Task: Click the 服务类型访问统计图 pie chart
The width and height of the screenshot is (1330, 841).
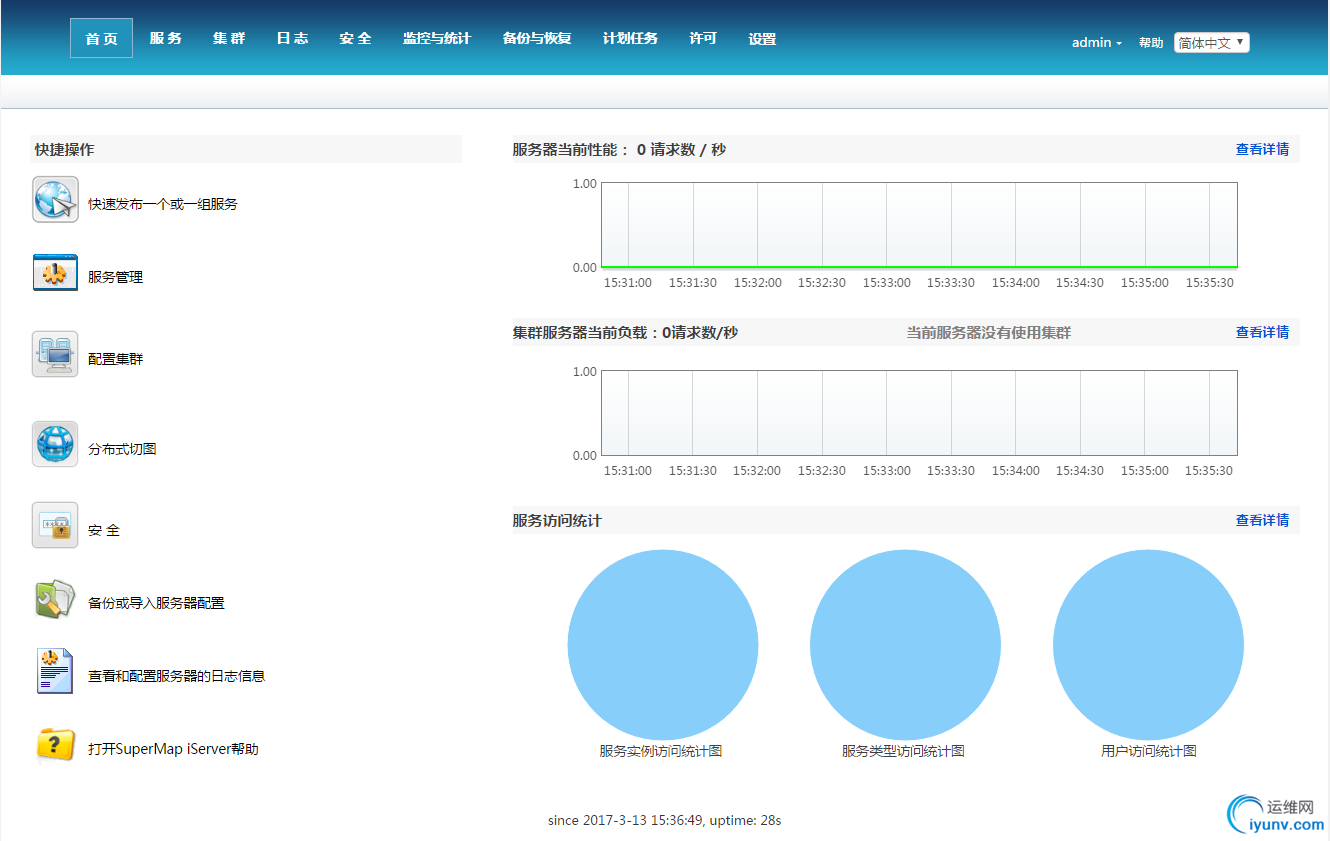Action: (x=905, y=645)
